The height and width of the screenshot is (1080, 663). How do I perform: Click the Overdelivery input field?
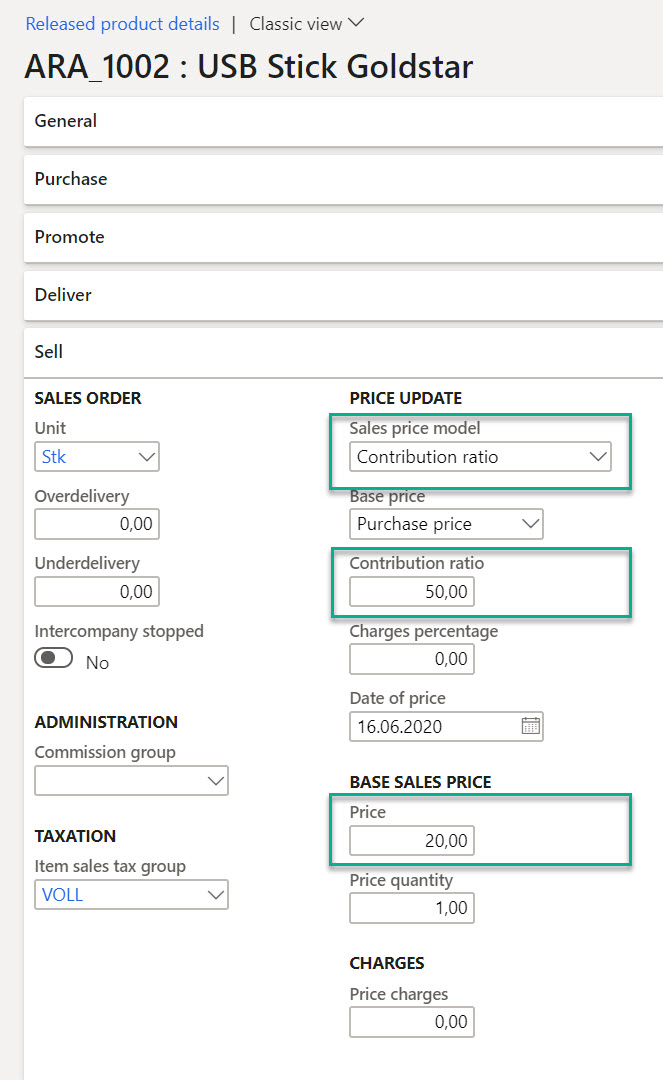pos(97,524)
